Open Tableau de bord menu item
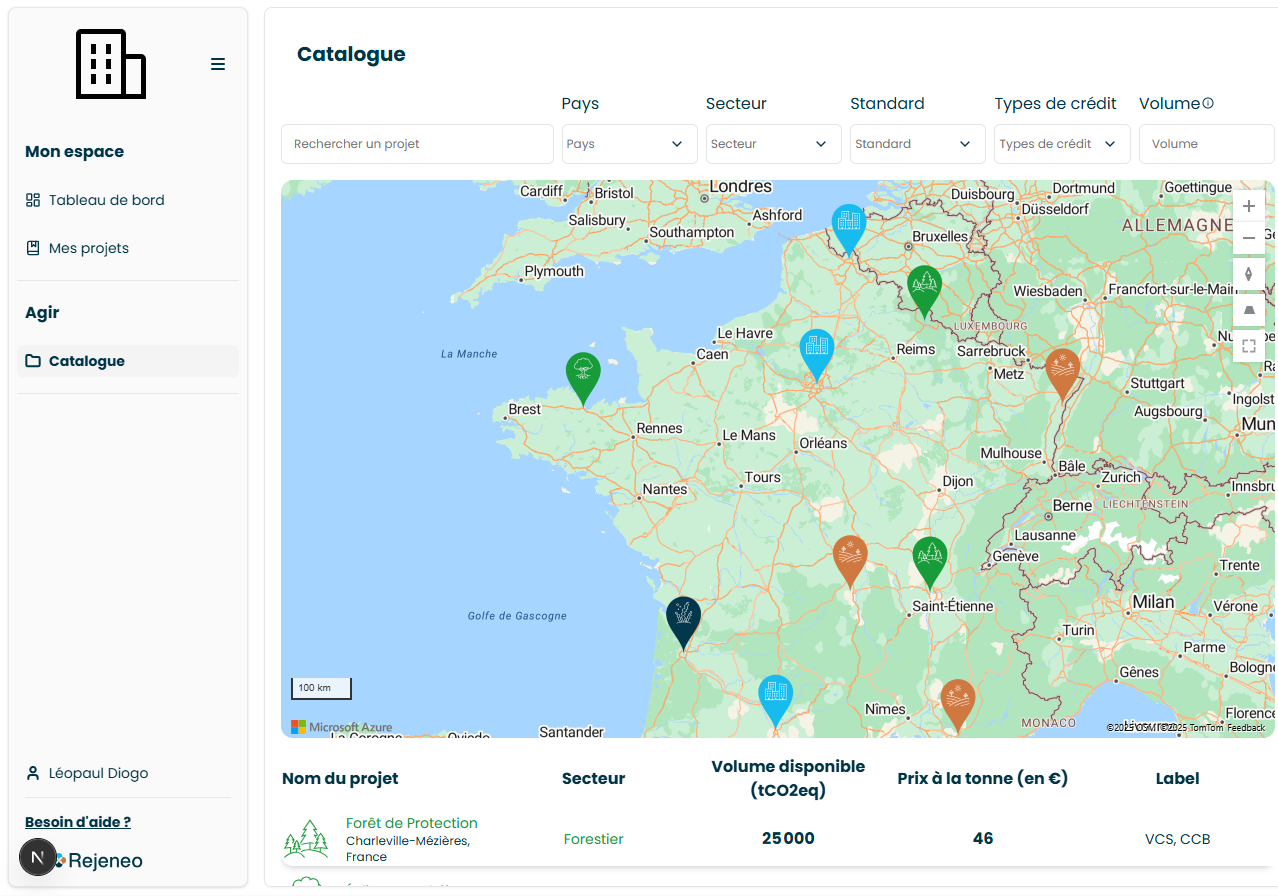Image resolution: width=1278 pixels, height=896 pixels. pos(106,200)
